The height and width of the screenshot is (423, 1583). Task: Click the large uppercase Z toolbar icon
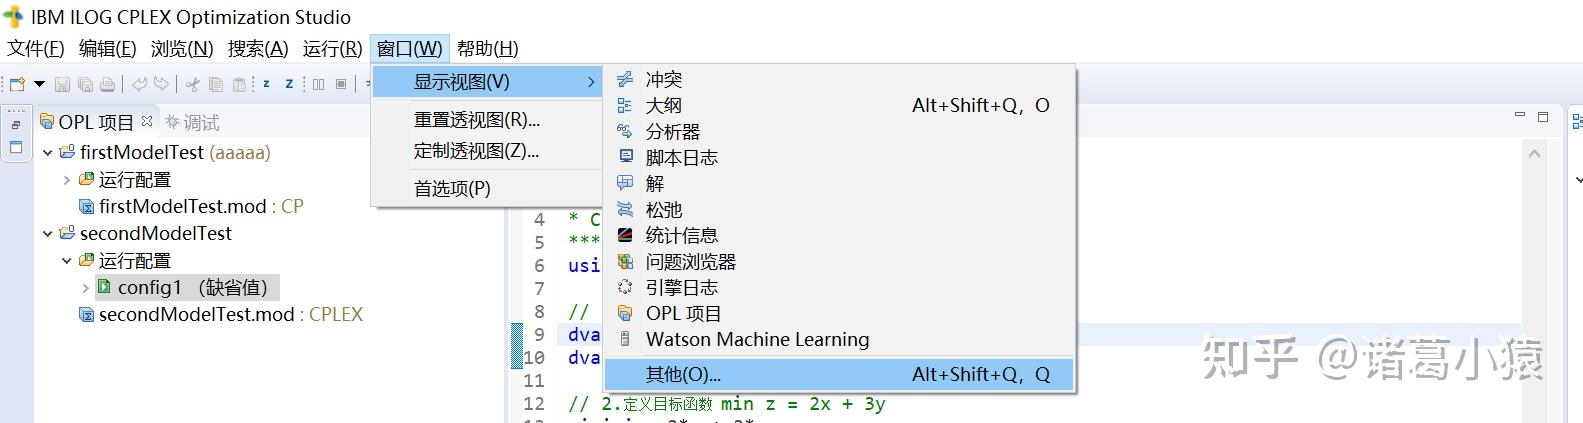click(289, 85)
